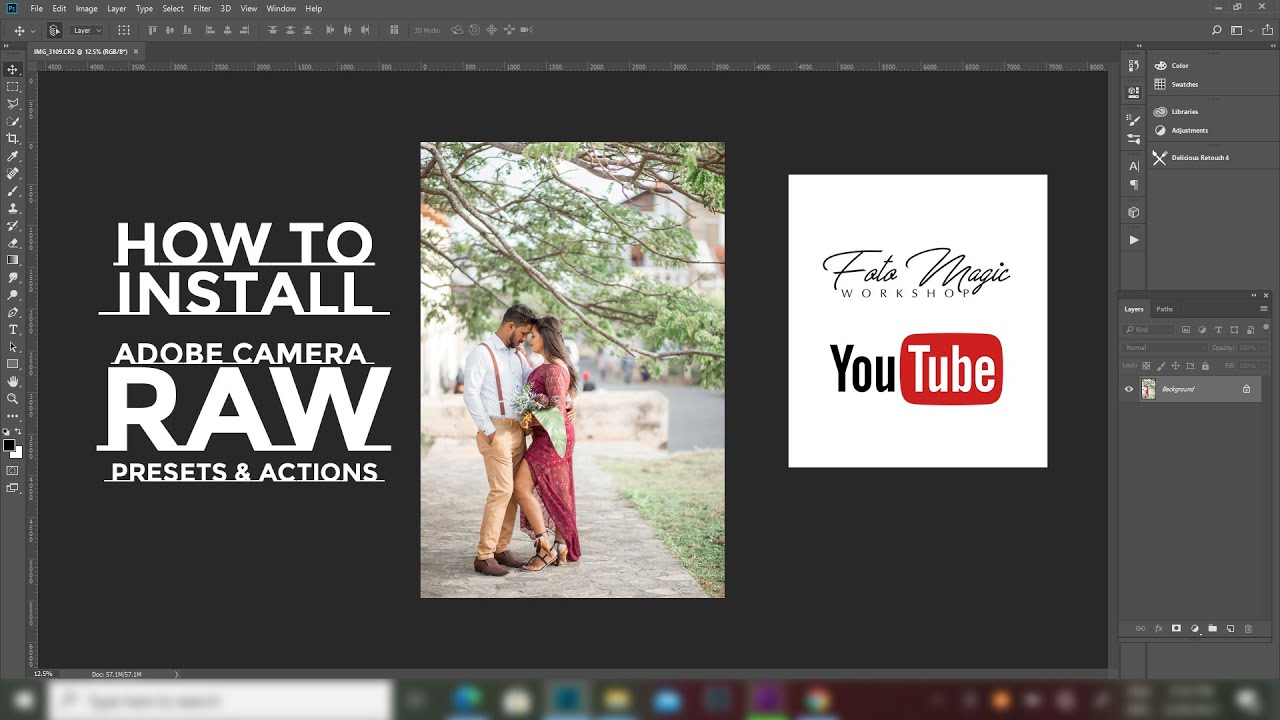Click the Search icon at top right

click(1217, 31)
